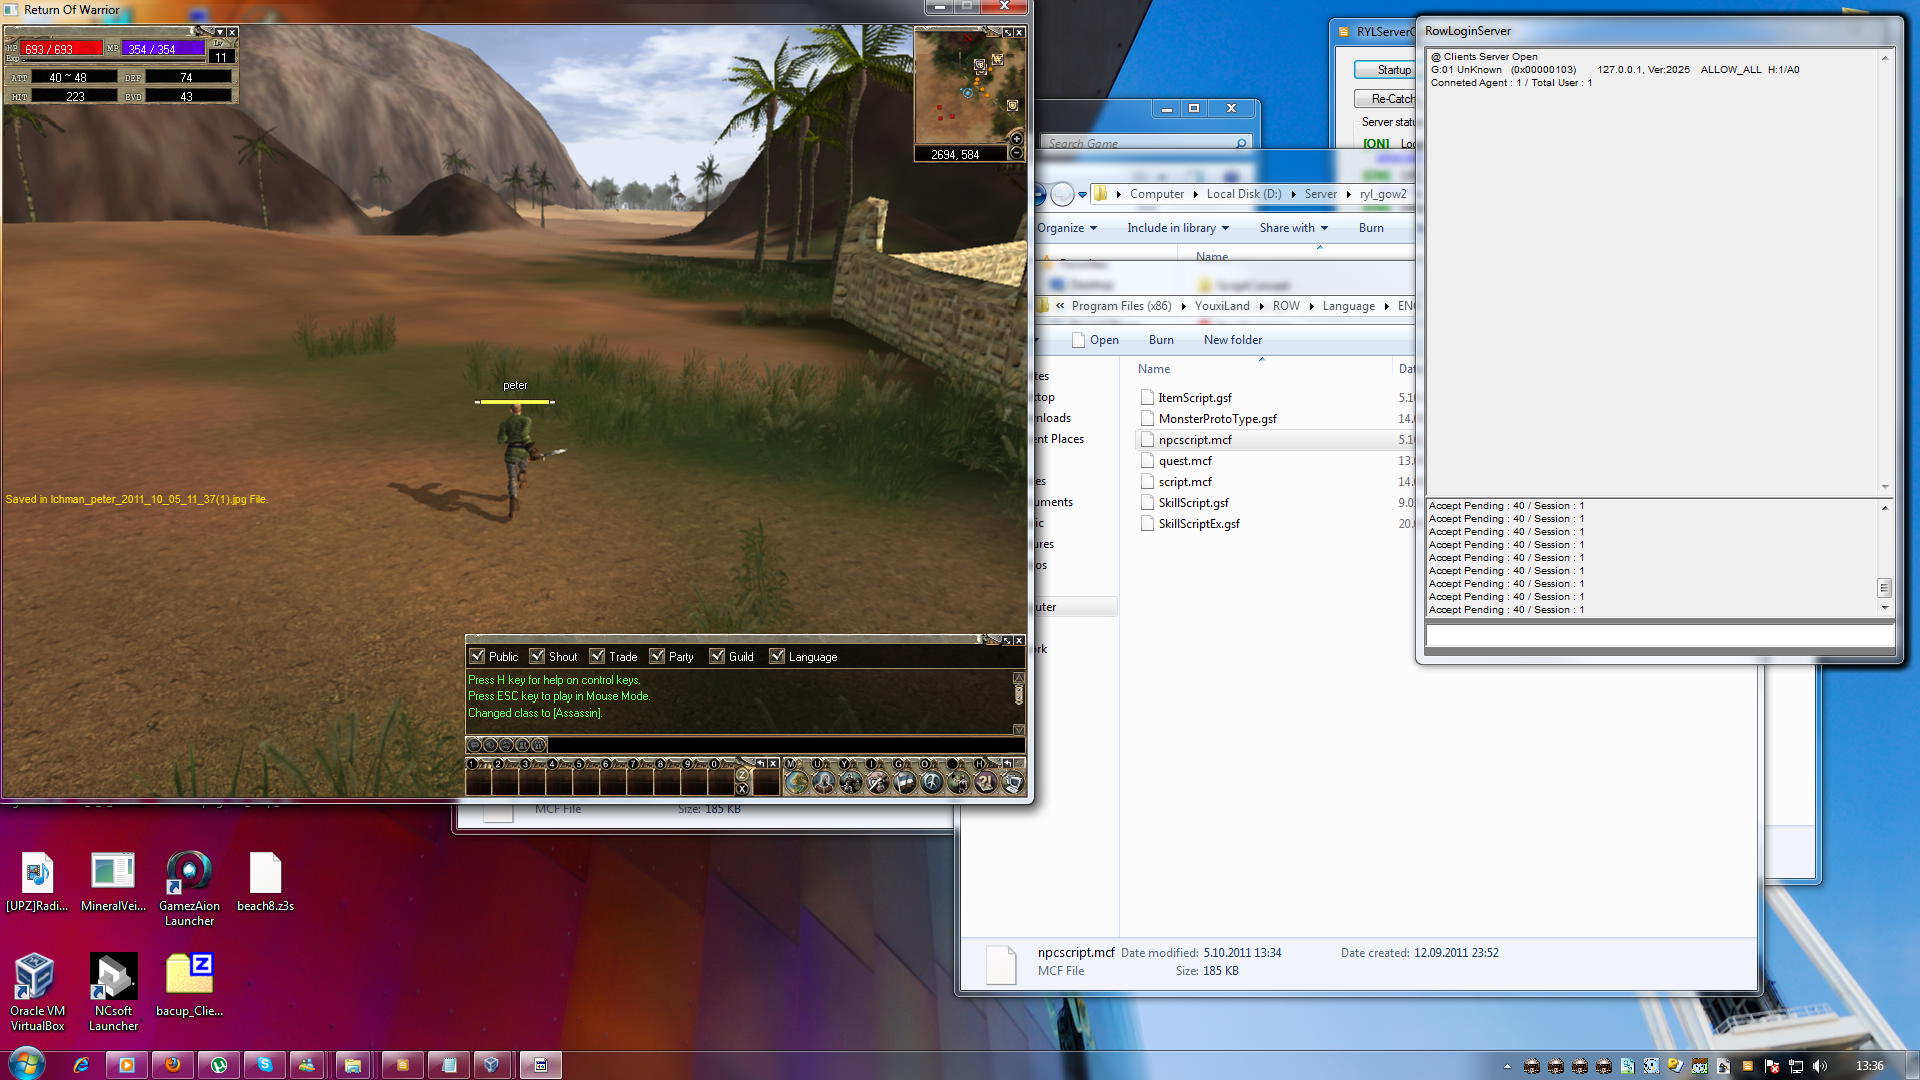Open character portrait icon (U)
This screenshot has width=1920, height=1080.
coord(823,782)
